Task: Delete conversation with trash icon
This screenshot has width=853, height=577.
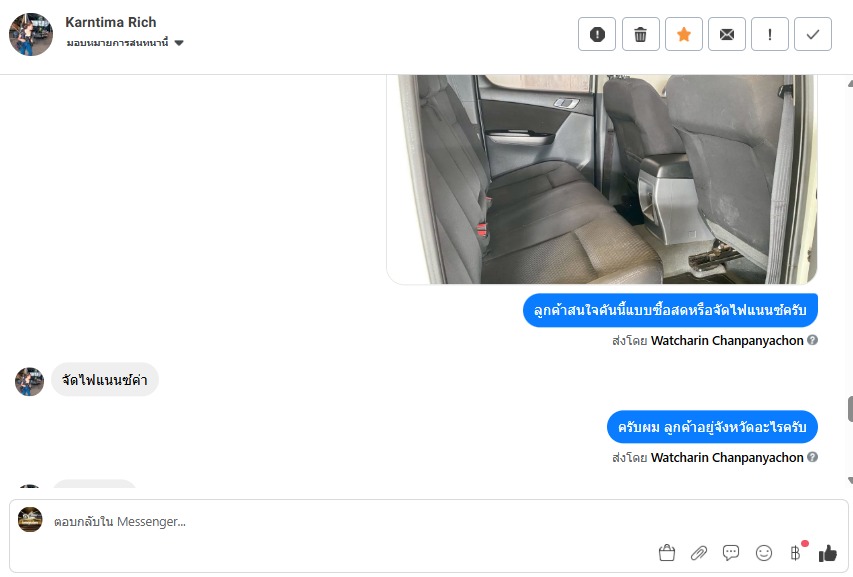Action: pyautogui.click(x=640, y=34)
